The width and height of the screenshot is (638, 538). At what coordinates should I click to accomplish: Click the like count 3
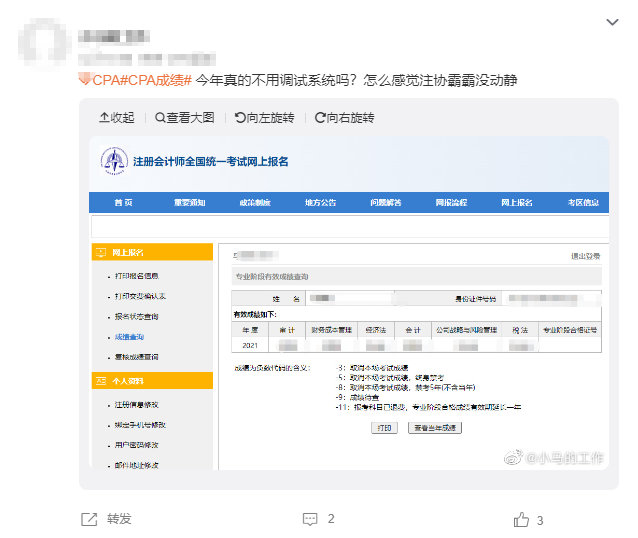pos(540,521)
